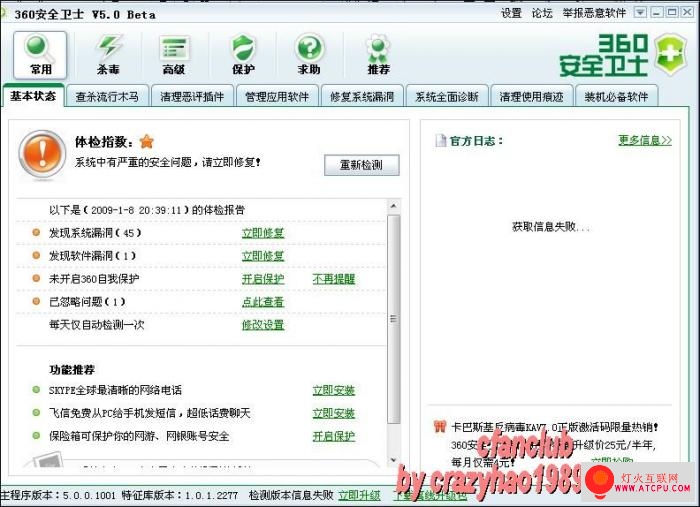Screen dimensions: 700x507
Task: Click 立即安装 for 飞信
Action: tap(333, 413)
